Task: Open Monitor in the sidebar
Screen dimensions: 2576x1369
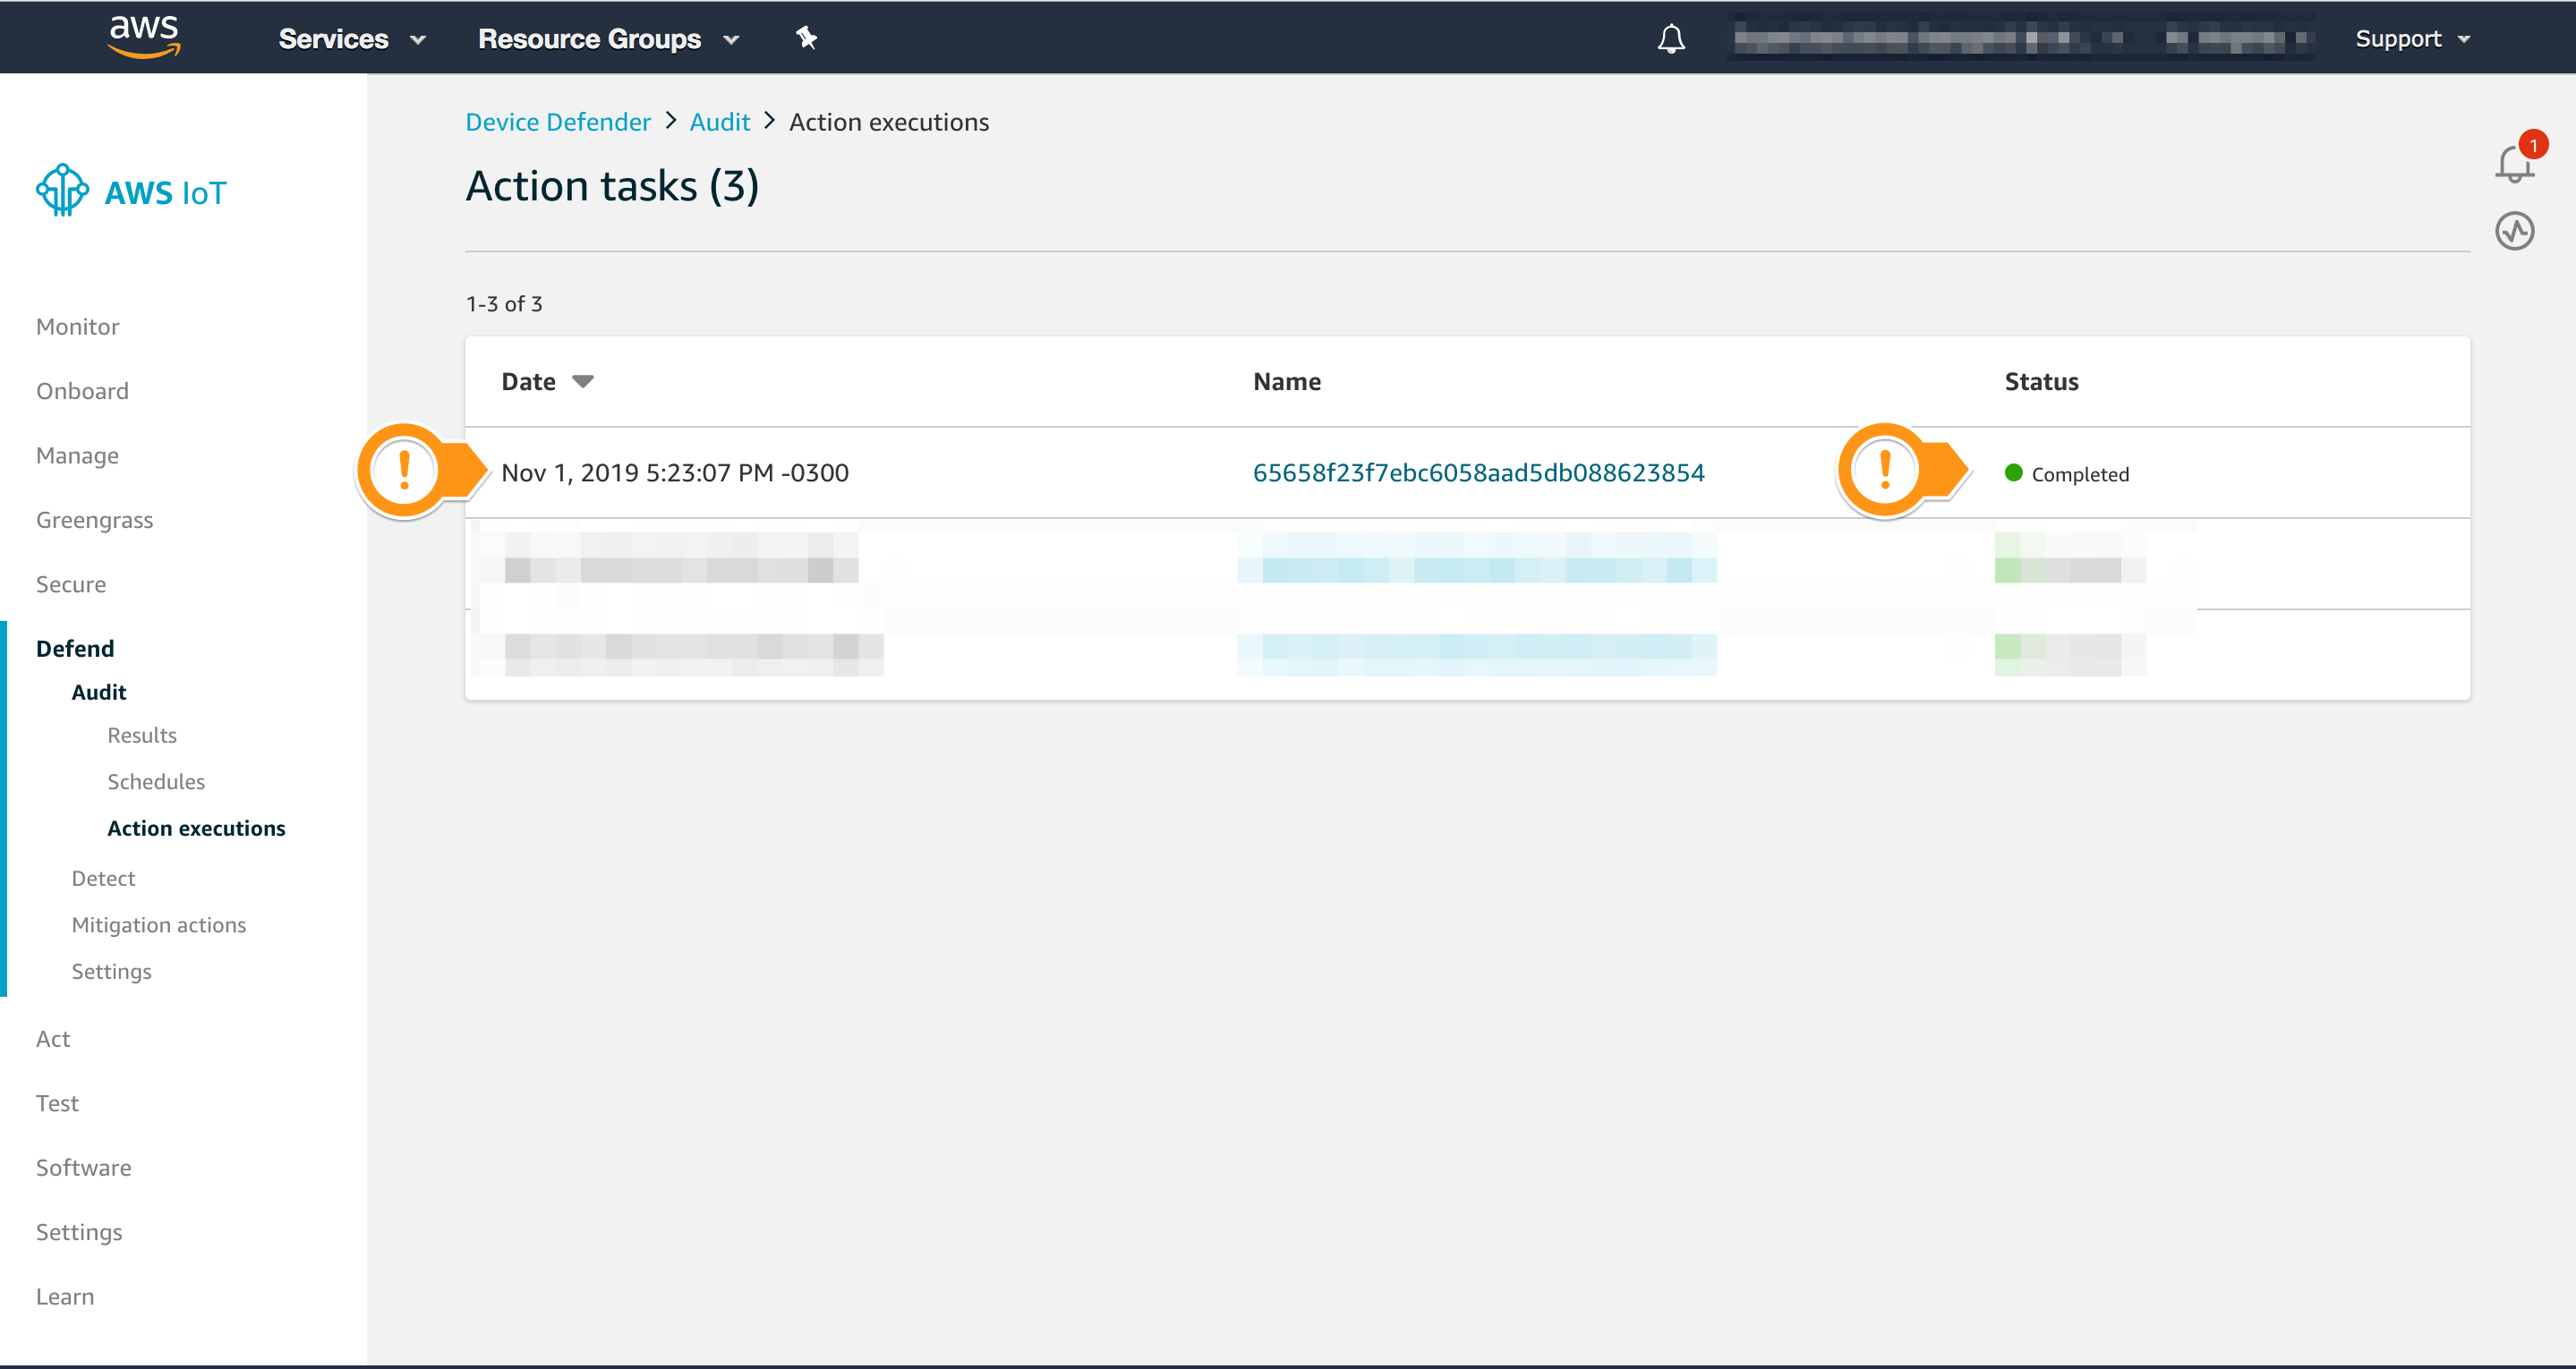Action: point(78,327)
